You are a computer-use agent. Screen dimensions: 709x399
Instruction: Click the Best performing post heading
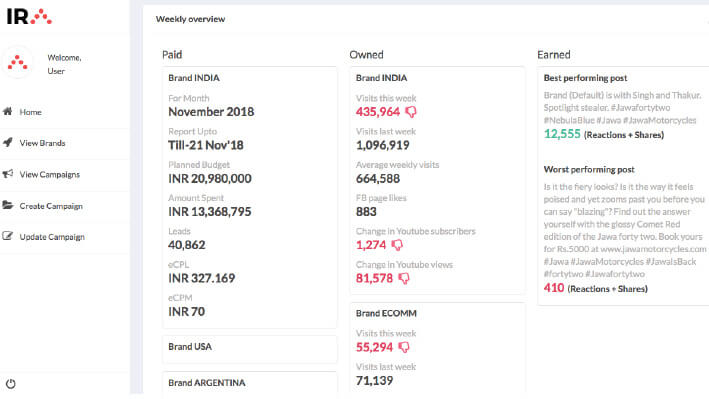(x=585, y=78)
